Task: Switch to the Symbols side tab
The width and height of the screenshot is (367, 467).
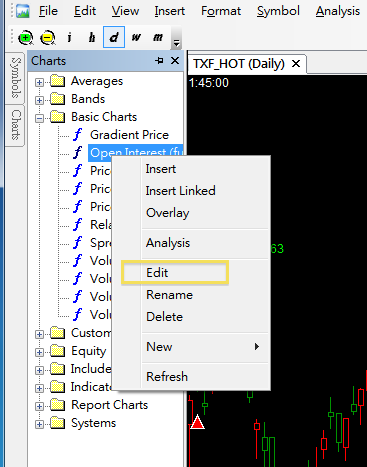Action: click(16, 78)
